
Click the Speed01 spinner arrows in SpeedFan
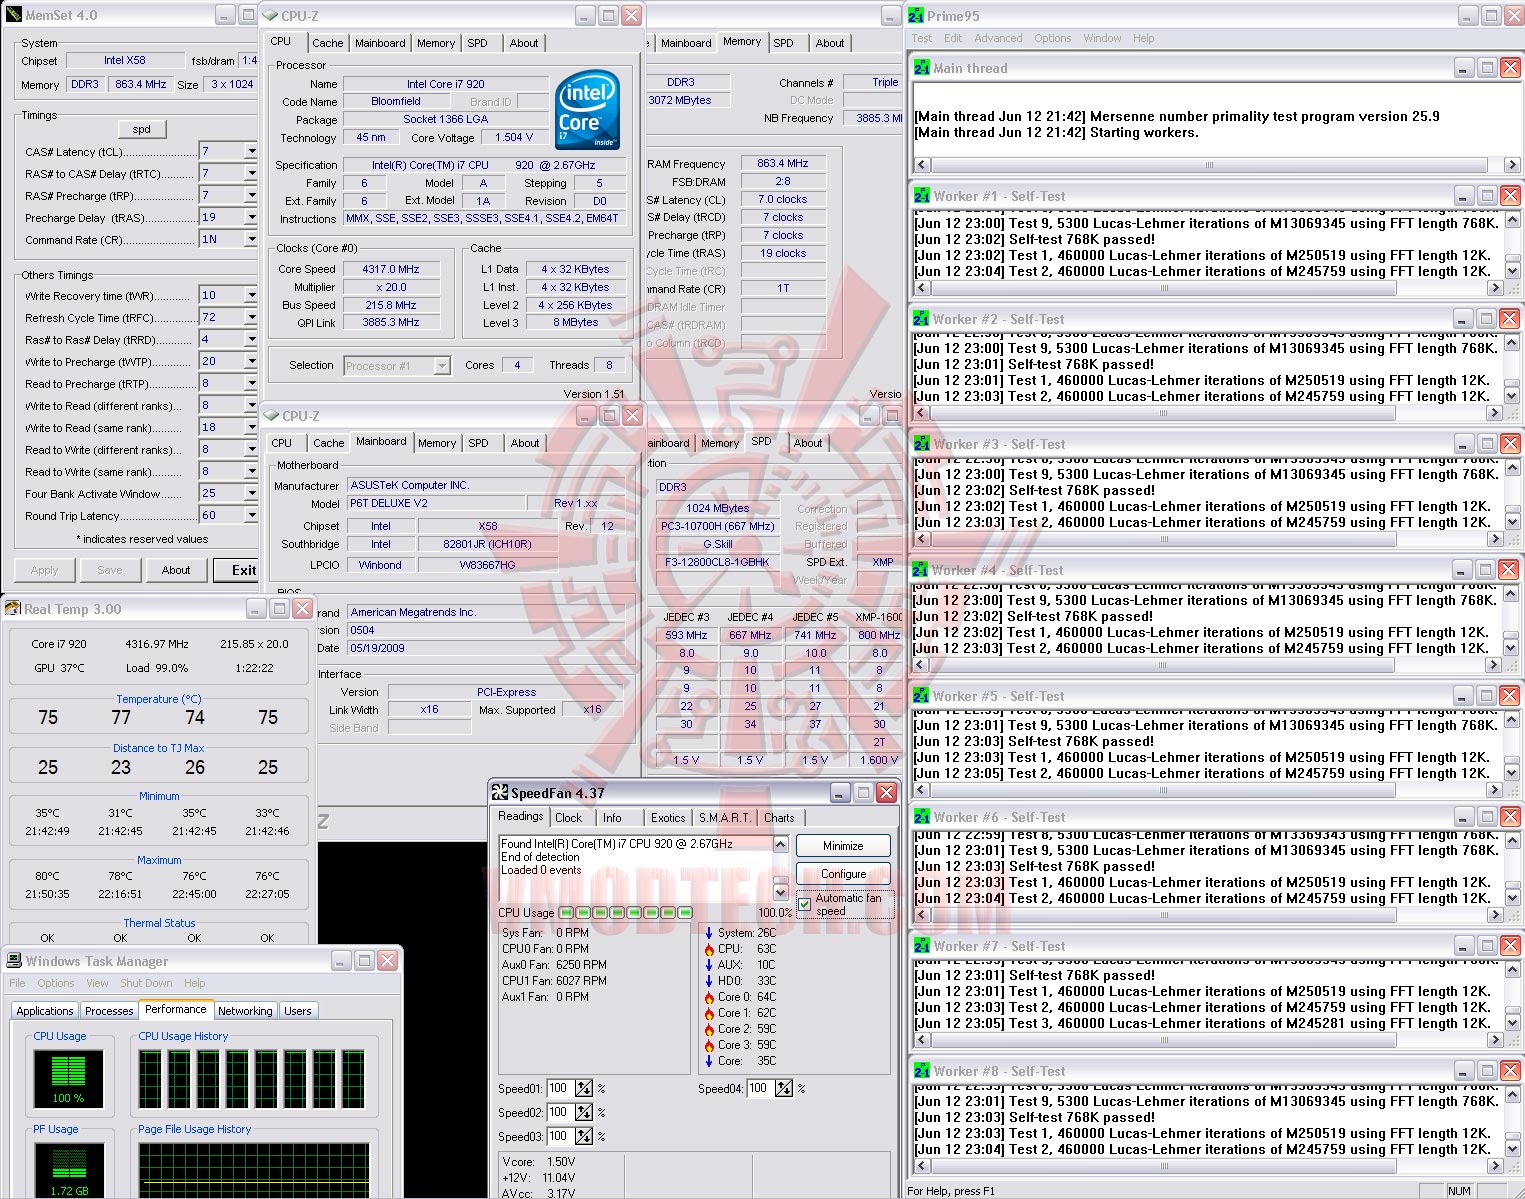[x=584, y=1088]
